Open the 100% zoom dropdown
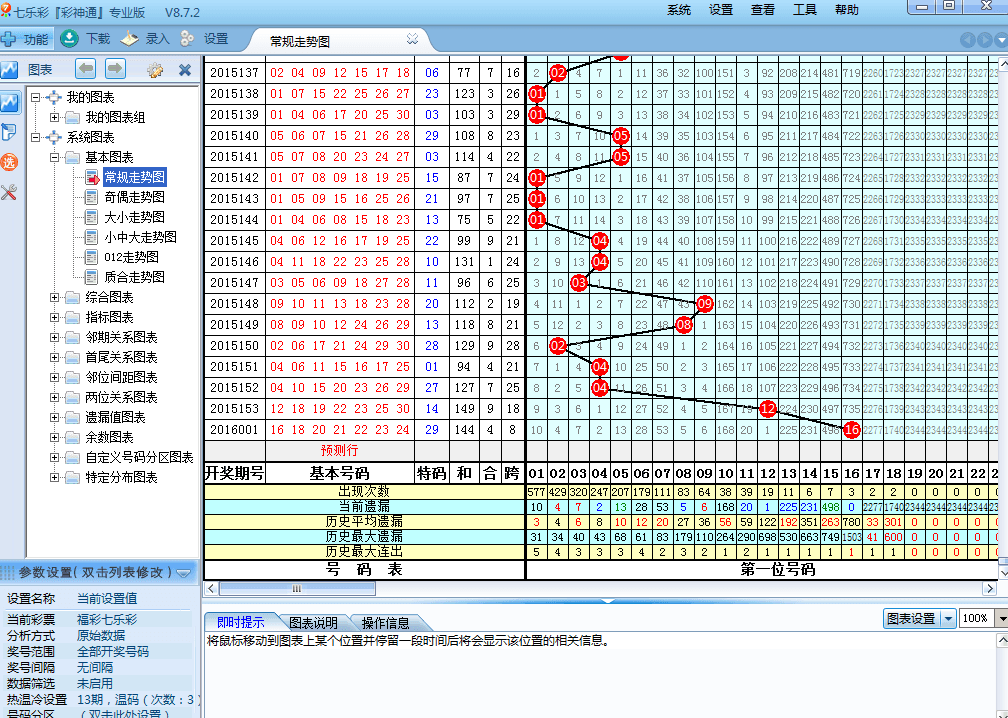1008x718 pixels. click(1001, 619)
